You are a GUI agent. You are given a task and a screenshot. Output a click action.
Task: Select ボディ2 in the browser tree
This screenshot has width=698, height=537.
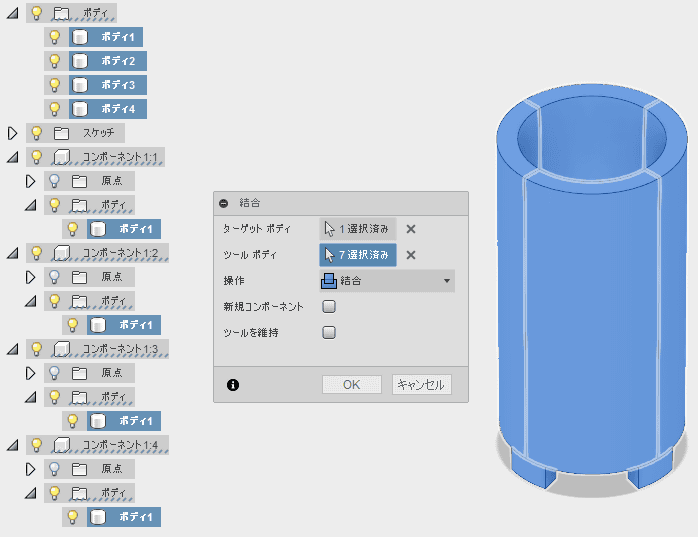(x=108, y=61)
